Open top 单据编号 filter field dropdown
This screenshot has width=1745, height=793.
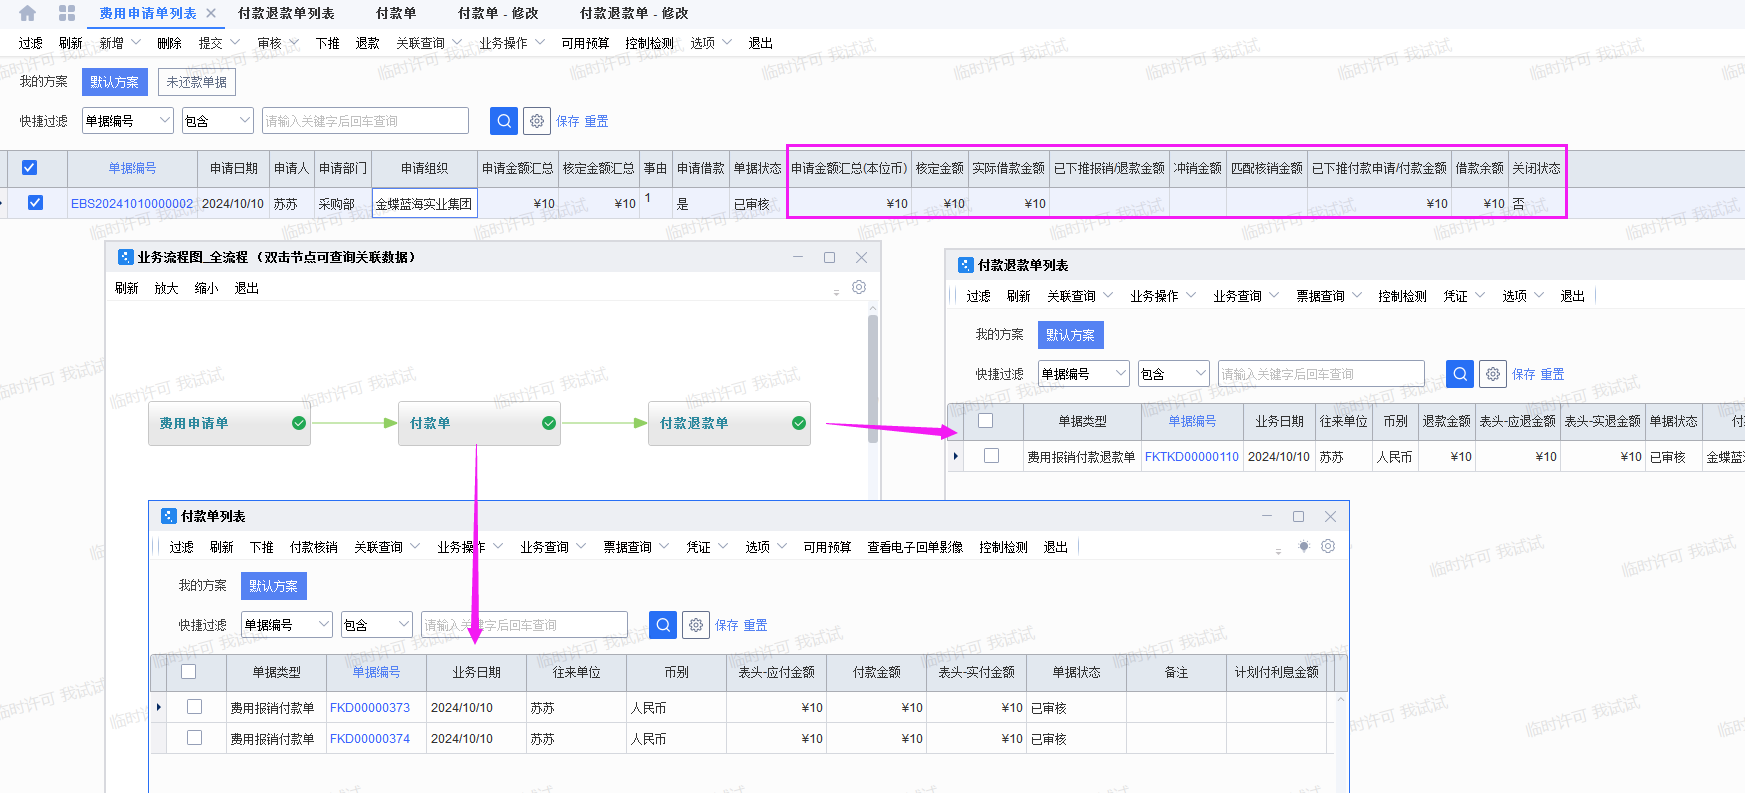pos(128,121)
